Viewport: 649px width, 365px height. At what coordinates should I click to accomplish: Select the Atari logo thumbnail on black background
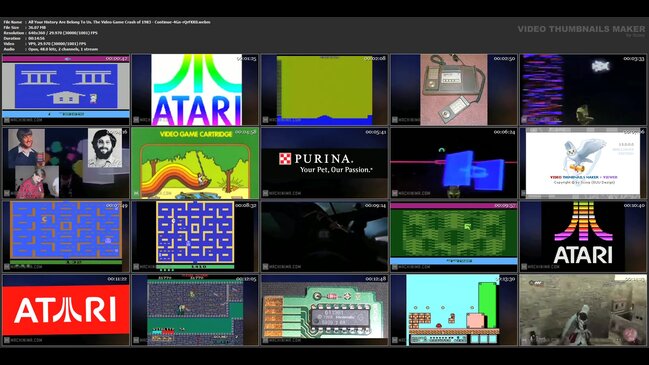pos(583,237)
